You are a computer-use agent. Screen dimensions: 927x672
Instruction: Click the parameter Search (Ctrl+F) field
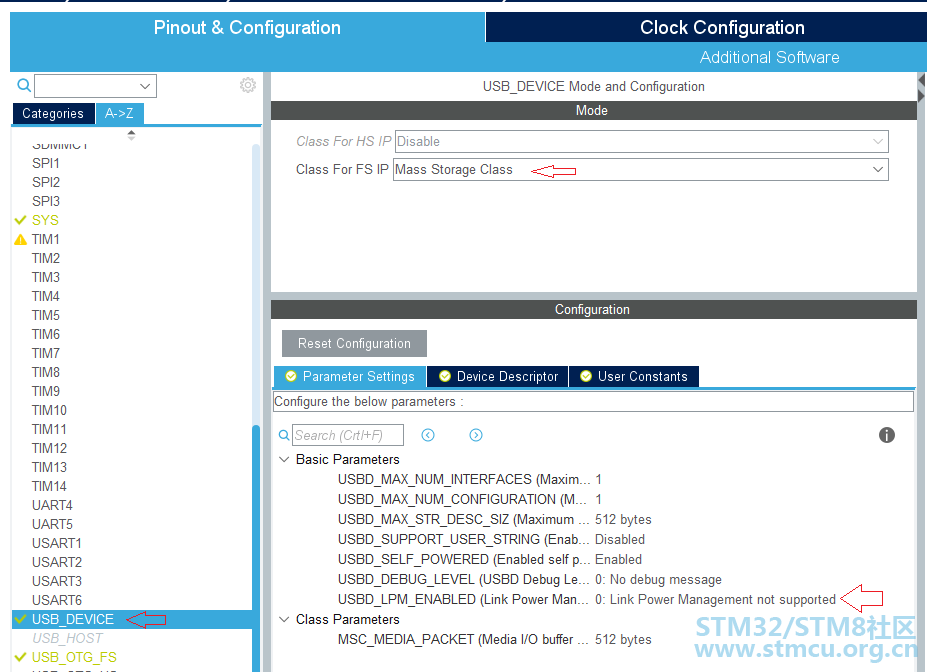[348, 435]
